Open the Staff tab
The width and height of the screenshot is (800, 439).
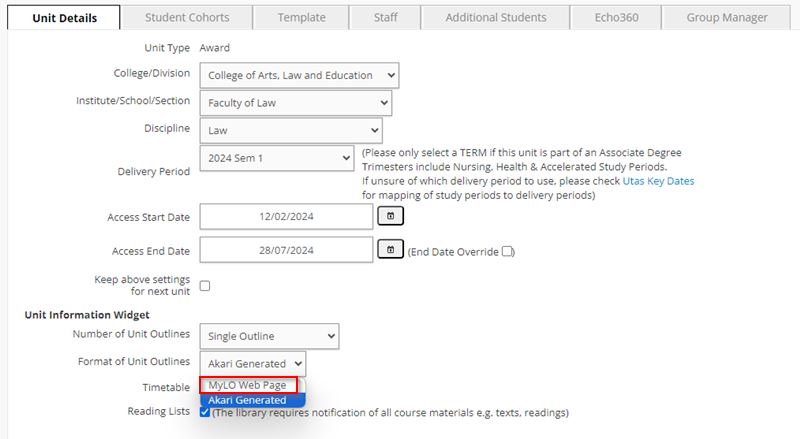(x=386, y=17)
